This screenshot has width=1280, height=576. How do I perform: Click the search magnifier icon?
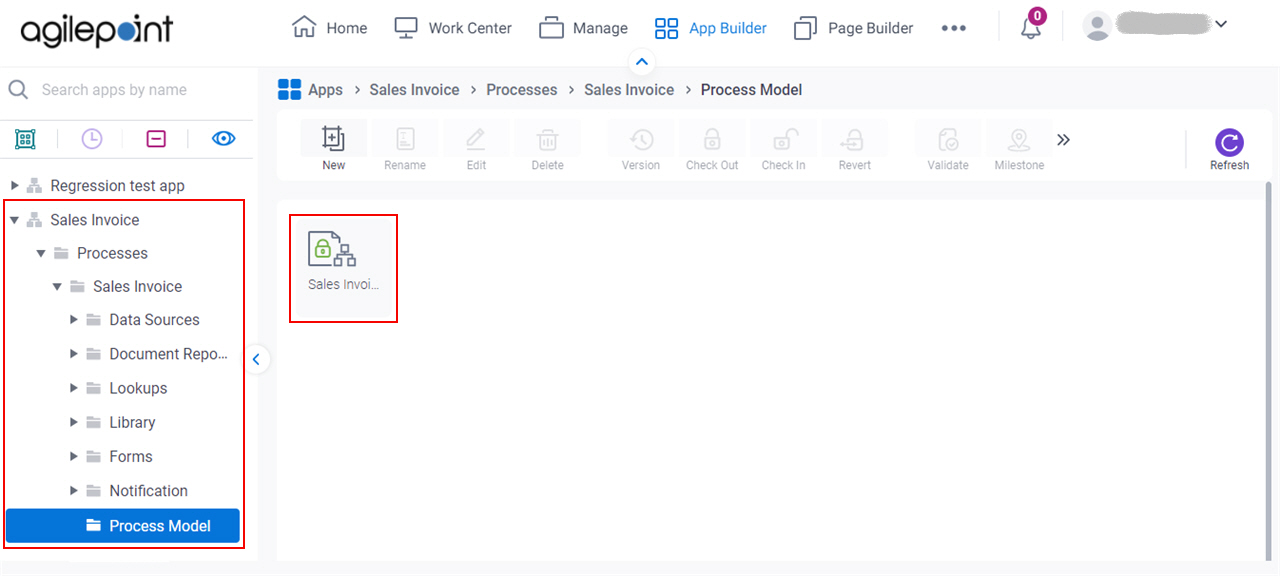point(18,90)
